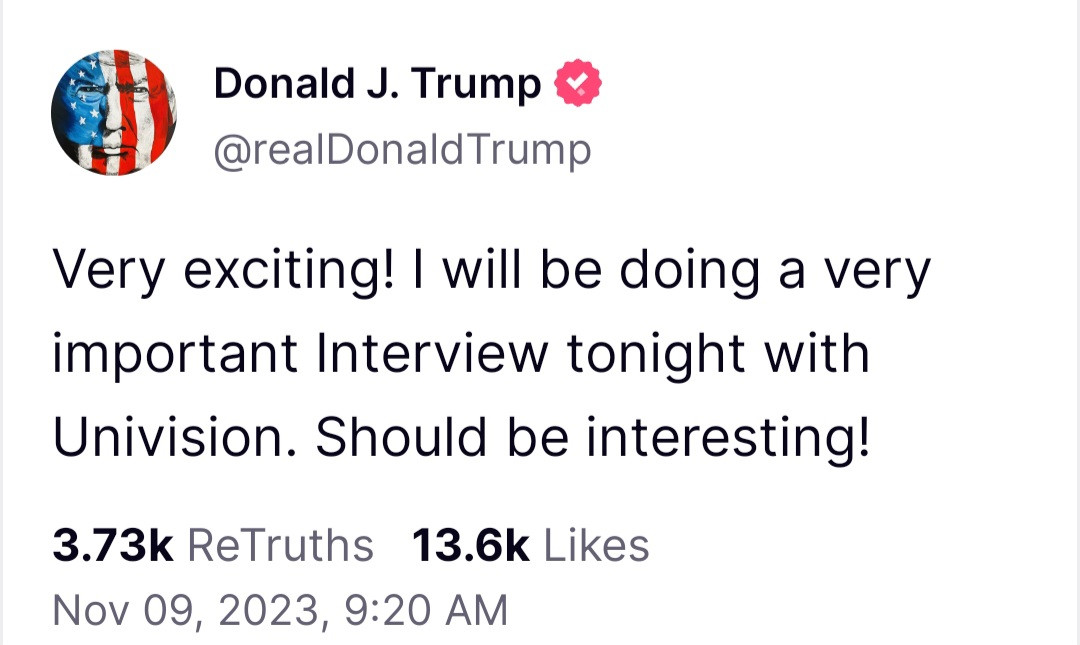
Task: Open the Donald J. Trump display name
Action: pyautogui.click(x=376, y=84)
